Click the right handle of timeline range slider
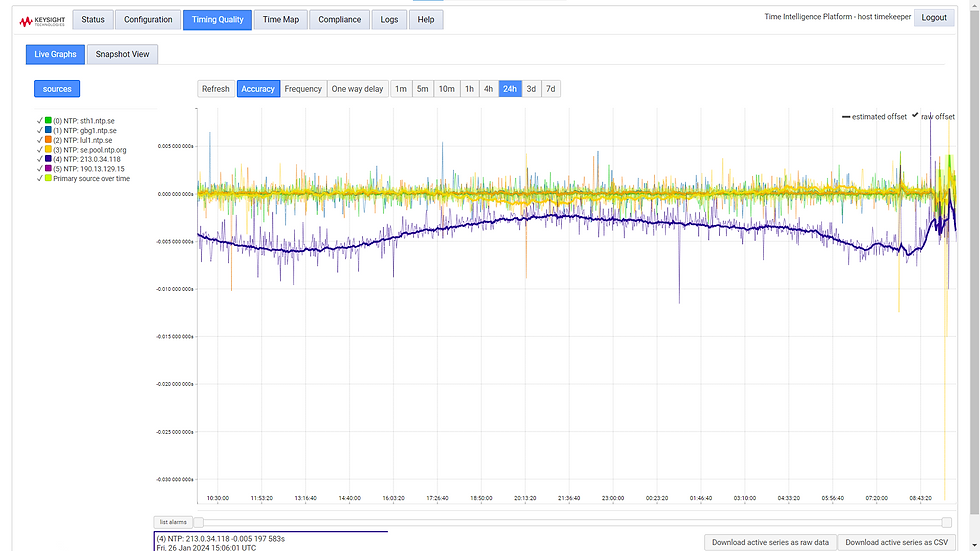Viewport: 980px width, 551px height. click(x=947, y=522)
